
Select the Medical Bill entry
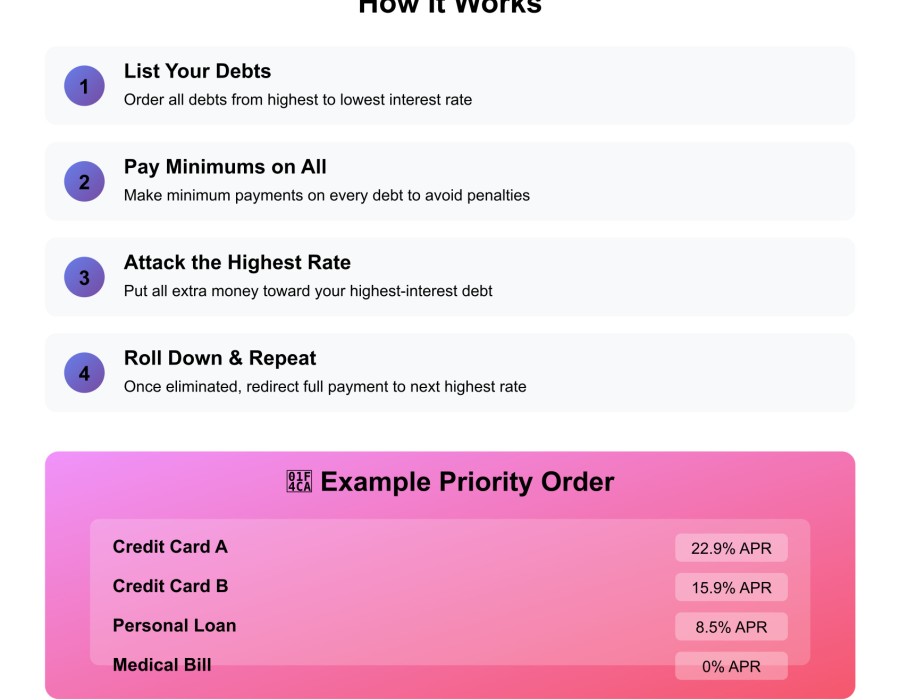point(162,665)
